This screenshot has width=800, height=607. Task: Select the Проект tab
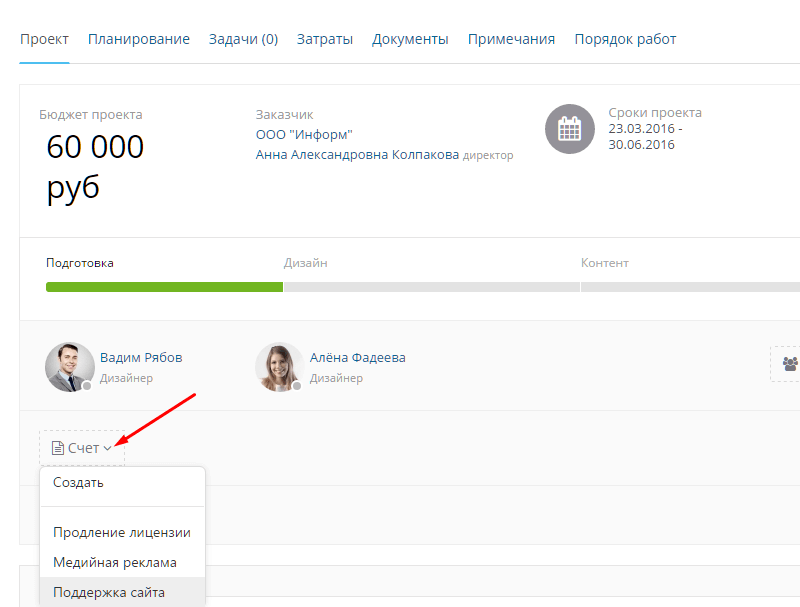[x=44, y=39]
